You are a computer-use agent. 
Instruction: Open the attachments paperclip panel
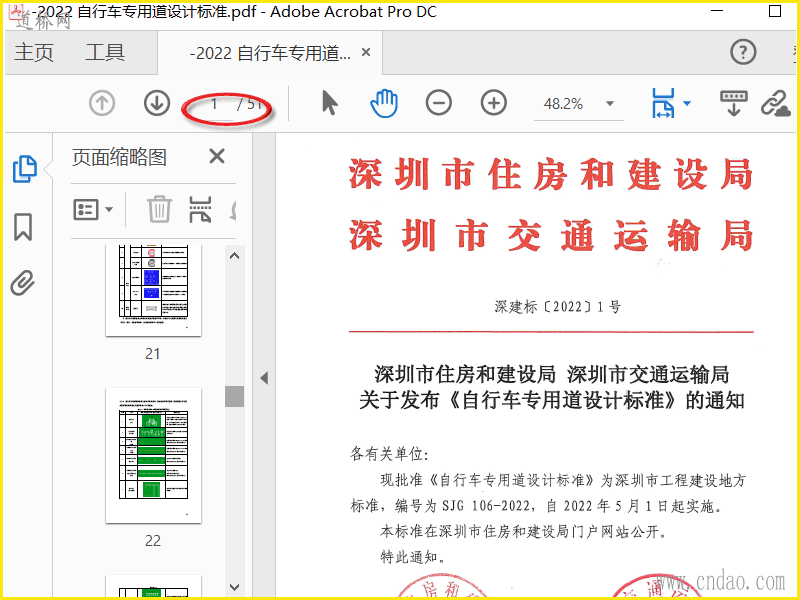[x=23, y=283]
